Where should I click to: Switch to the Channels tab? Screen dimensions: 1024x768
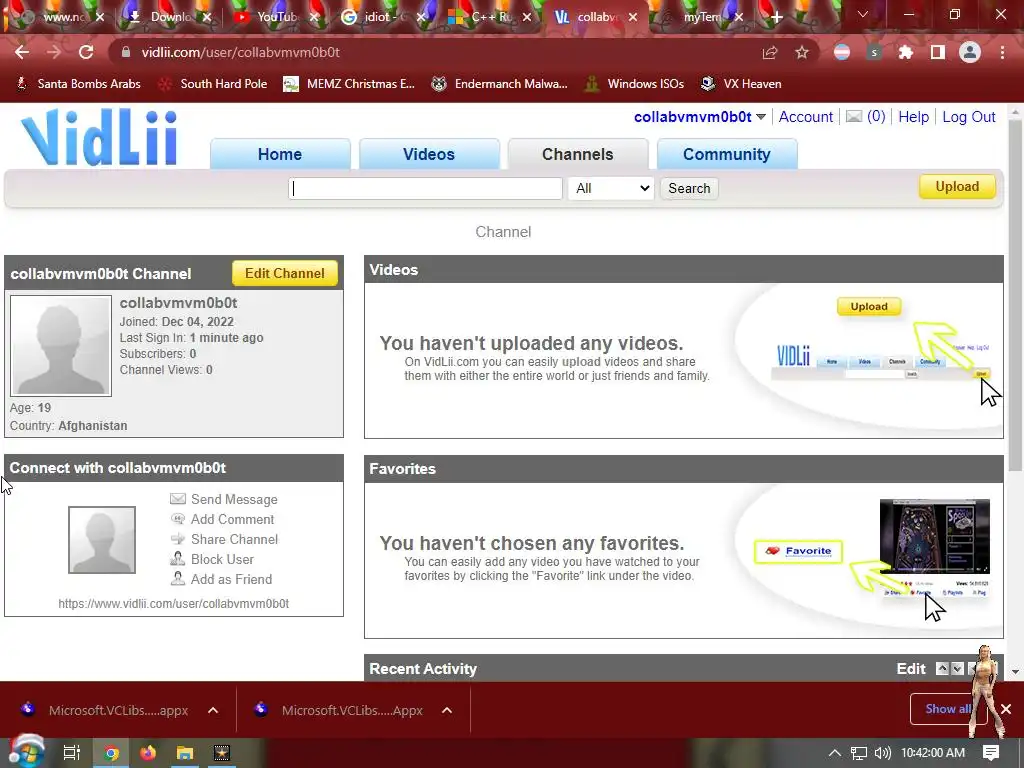click(577, 154)
